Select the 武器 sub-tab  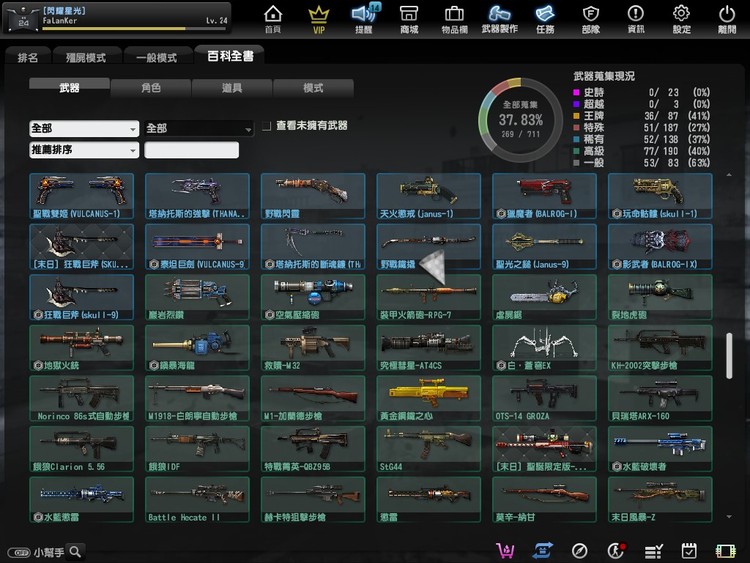69,88
